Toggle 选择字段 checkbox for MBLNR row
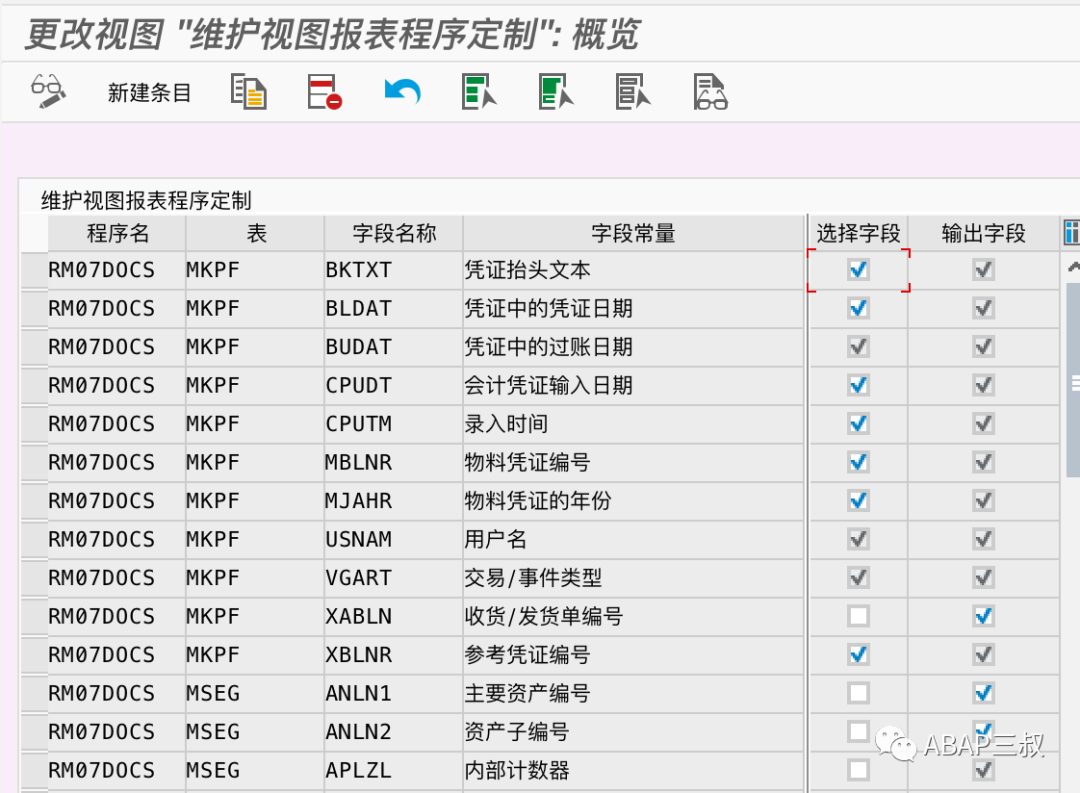This screenshot has height=793, width=1080. pos(858,462)
